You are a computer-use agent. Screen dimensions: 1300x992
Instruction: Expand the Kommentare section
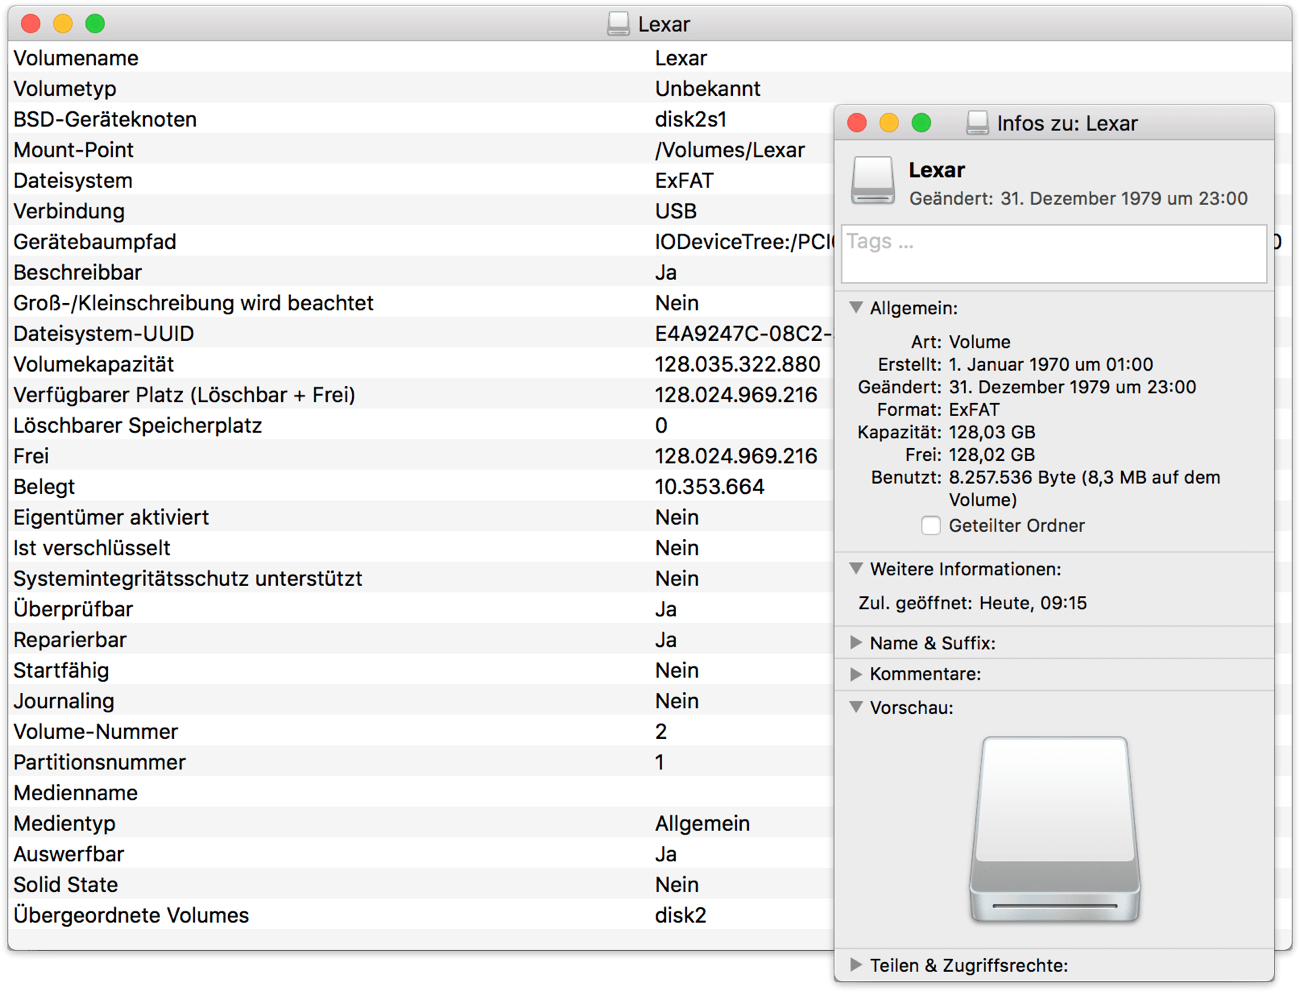tap(856, 674)
